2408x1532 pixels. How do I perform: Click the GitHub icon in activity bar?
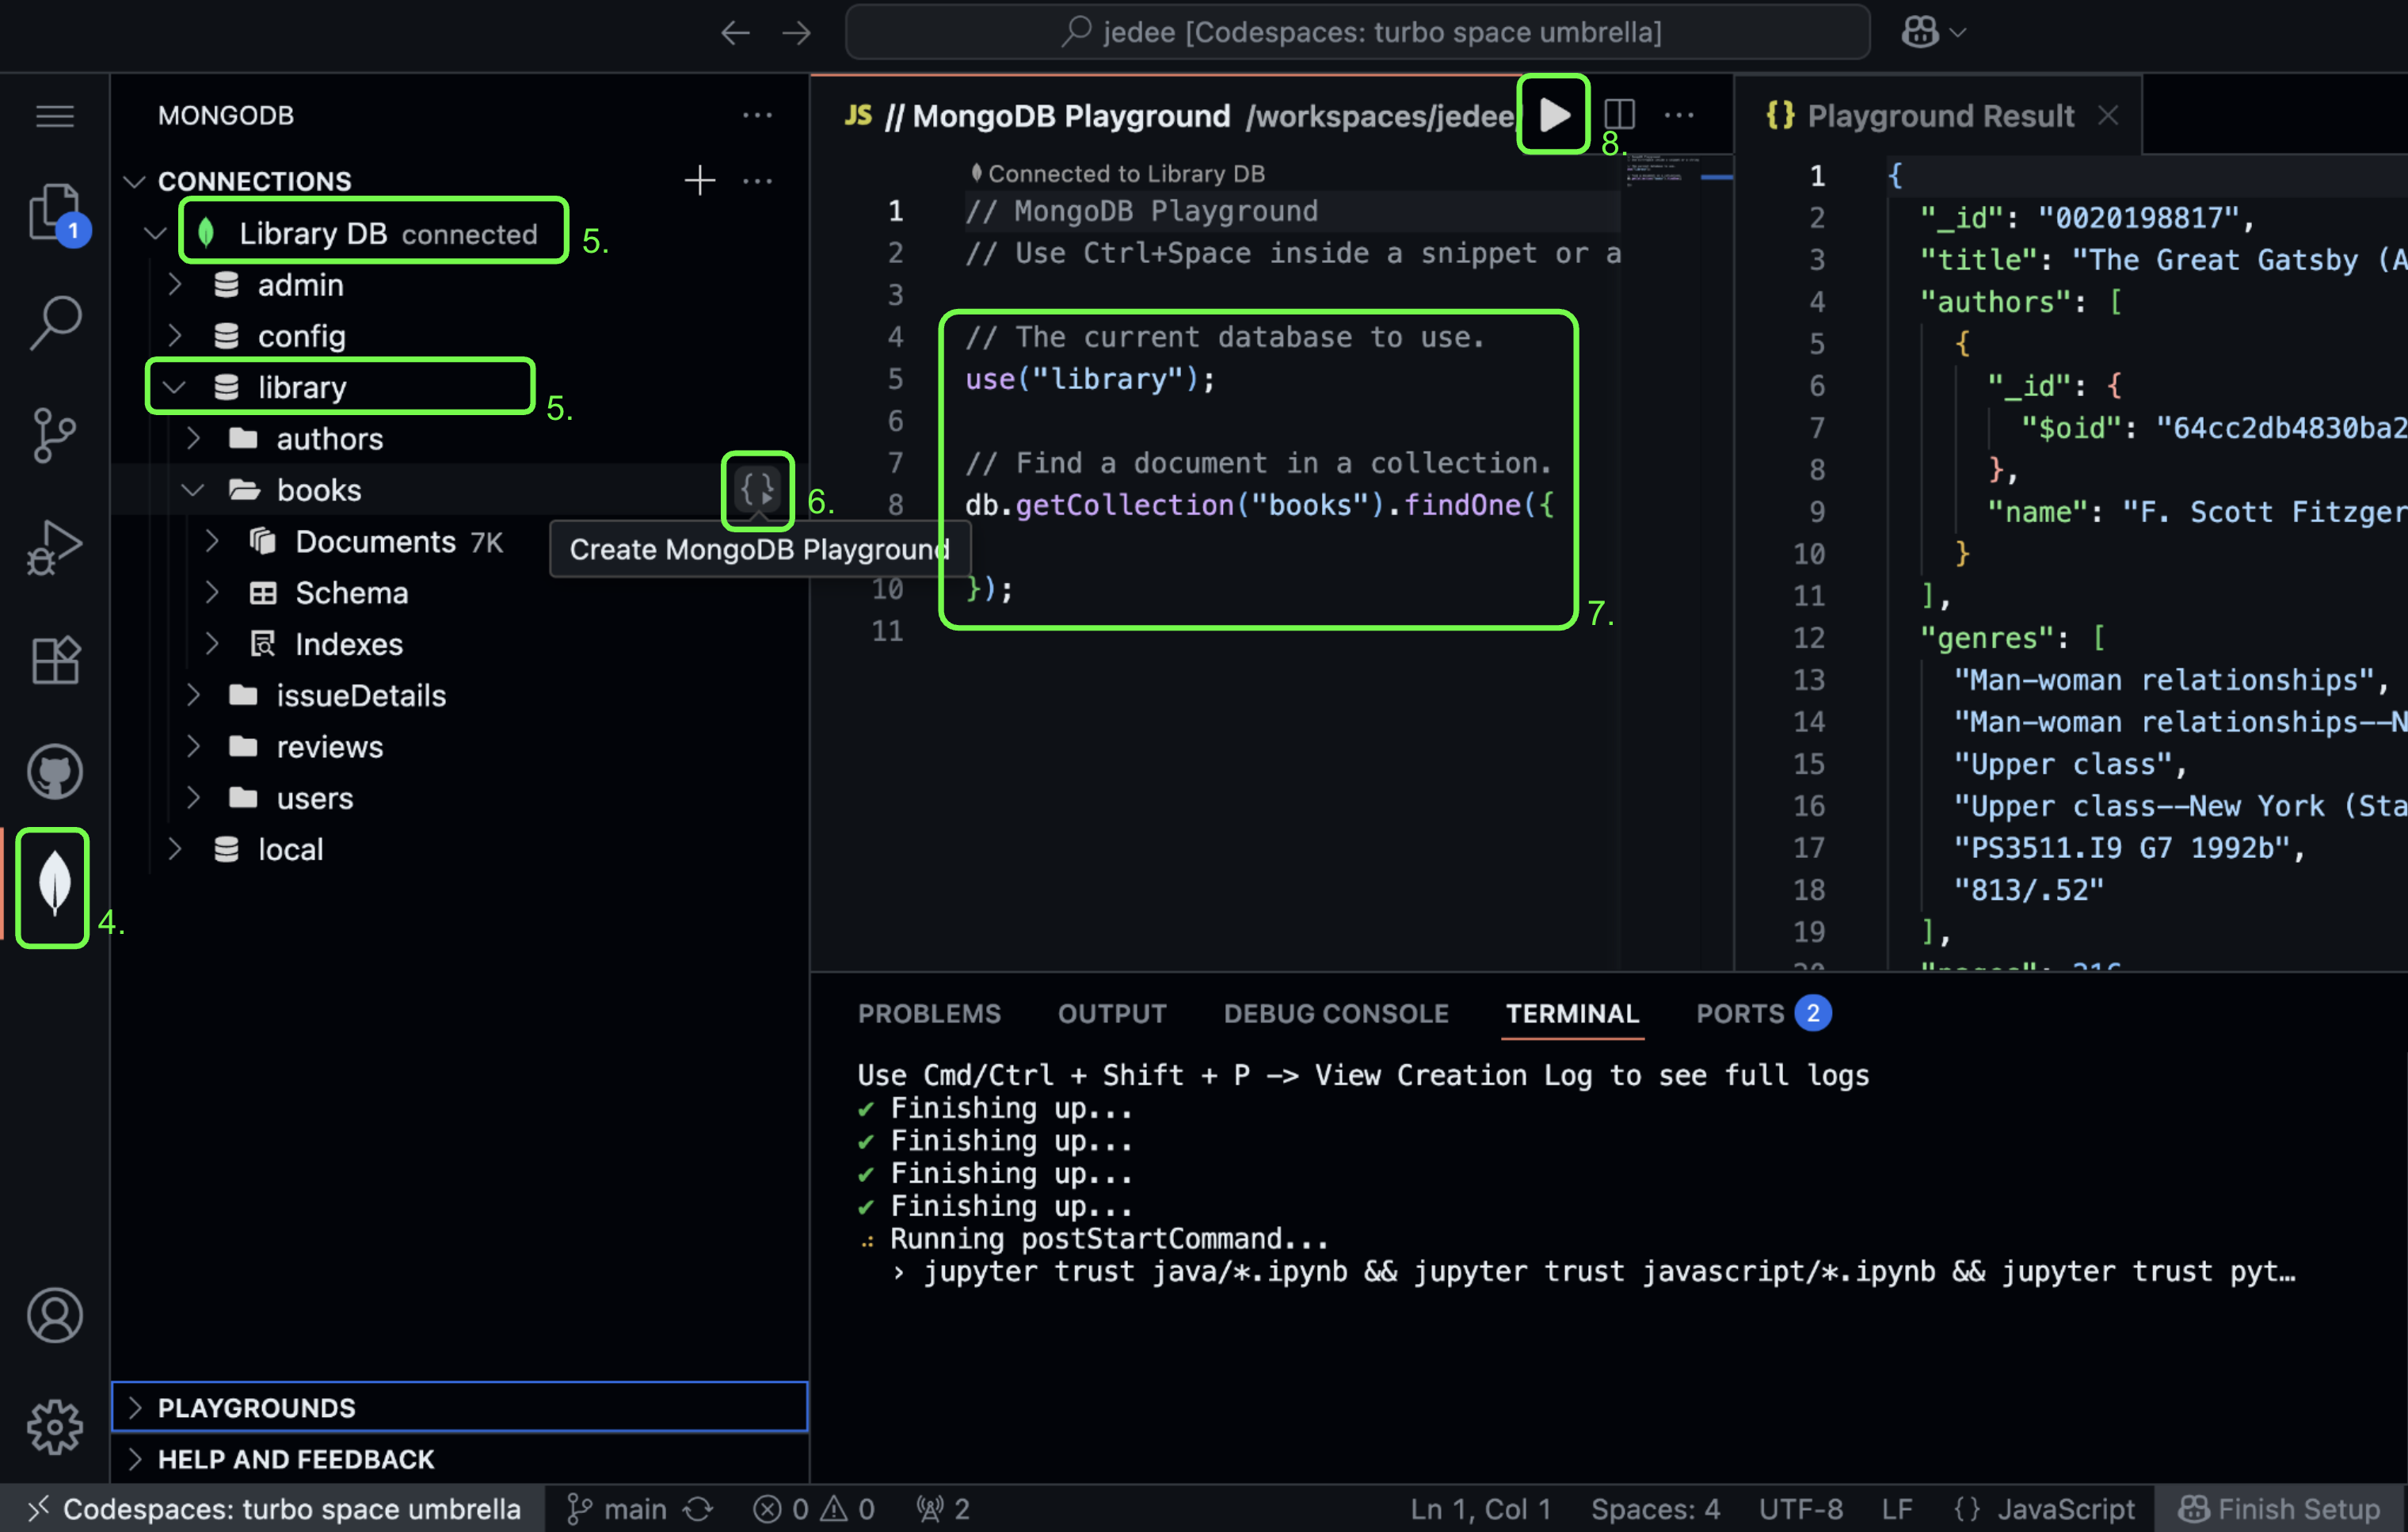54,772
